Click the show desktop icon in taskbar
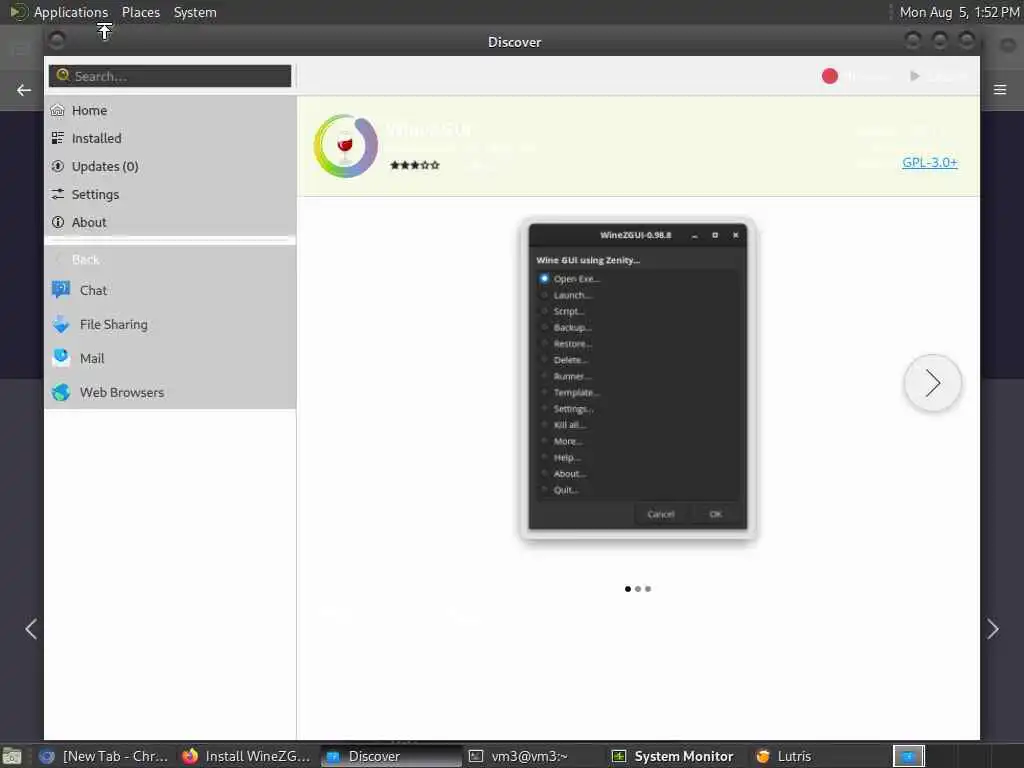 pyautogui.click(x=12, y=757)
